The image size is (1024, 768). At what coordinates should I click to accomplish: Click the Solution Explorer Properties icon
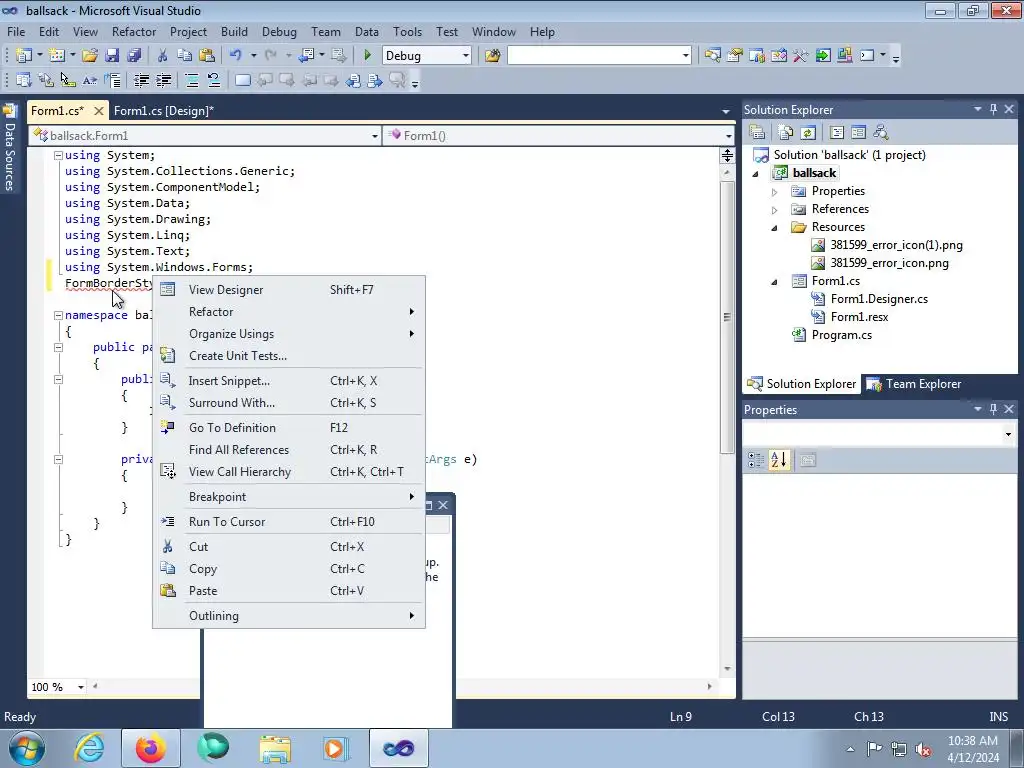click(757, 133)
